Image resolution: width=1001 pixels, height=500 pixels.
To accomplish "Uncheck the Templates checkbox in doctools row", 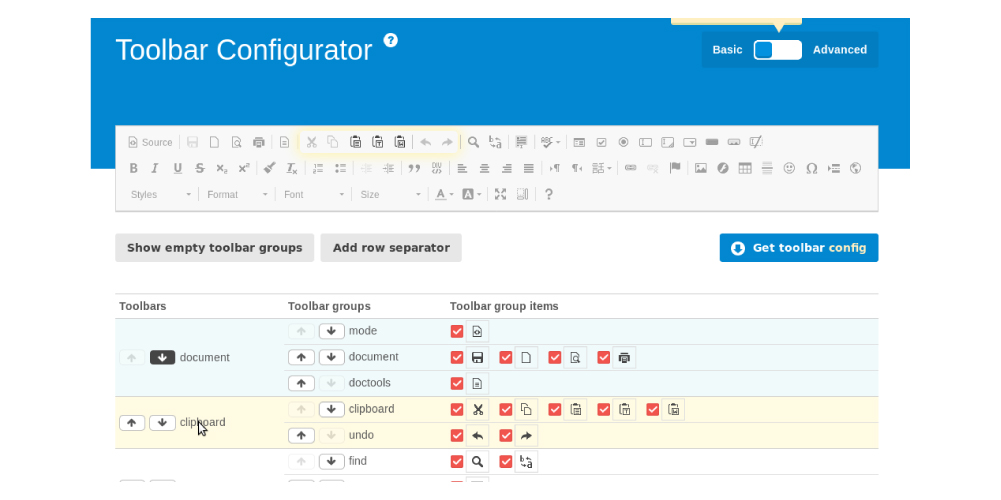I will coord(456,383).
